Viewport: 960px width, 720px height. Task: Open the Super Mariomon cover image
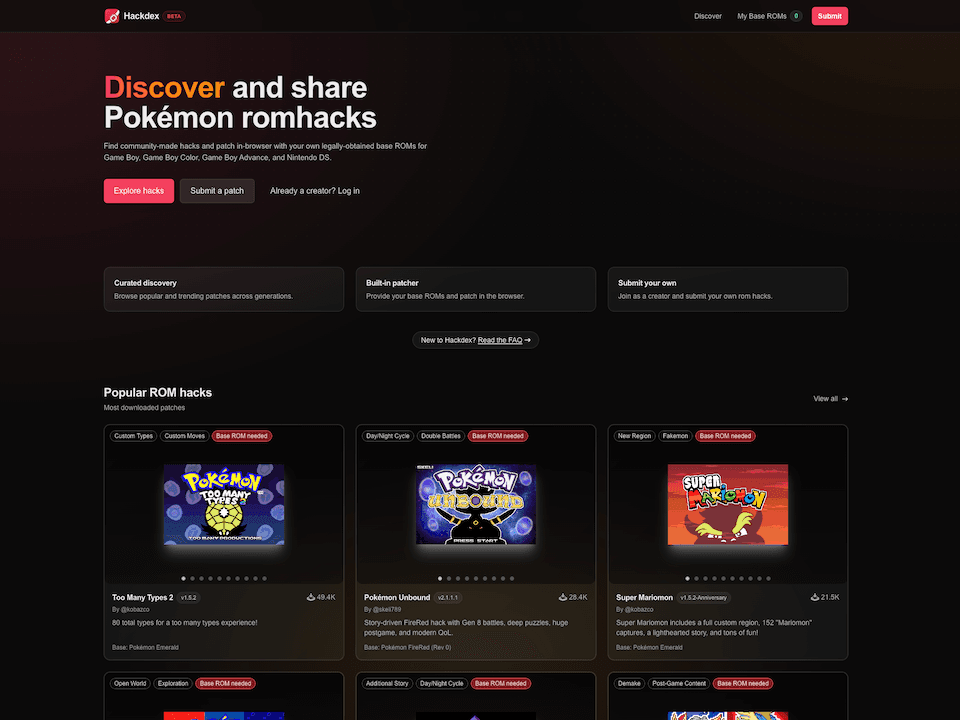coord(728,504)
